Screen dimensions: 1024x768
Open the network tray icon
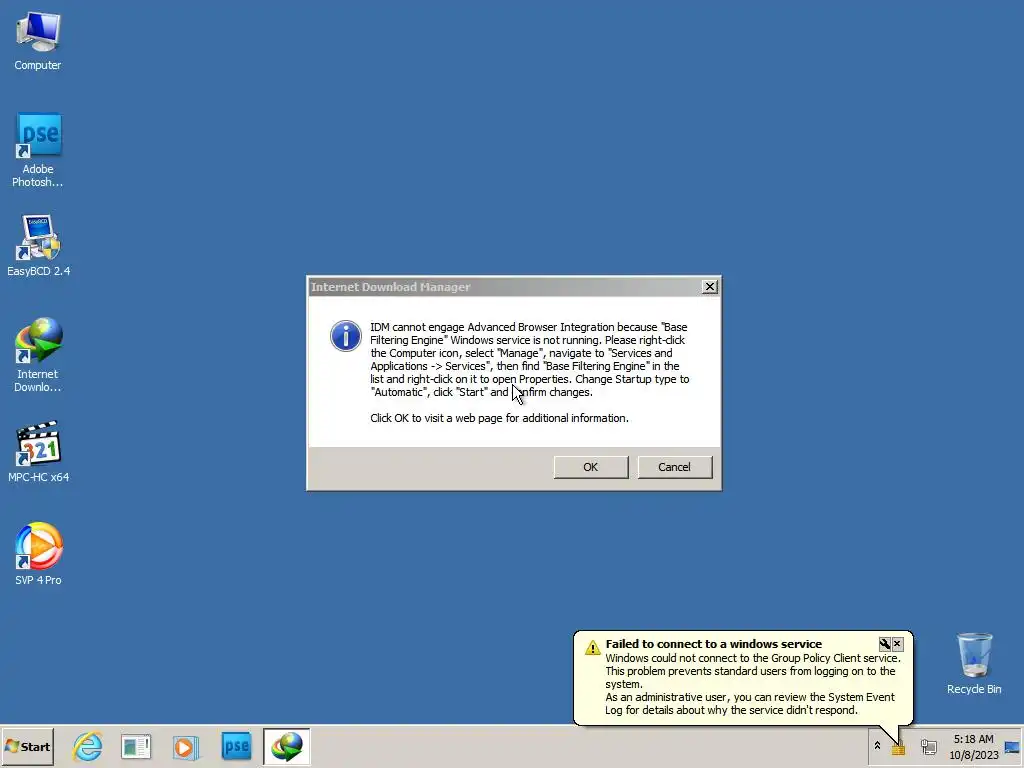coord(928,746)
